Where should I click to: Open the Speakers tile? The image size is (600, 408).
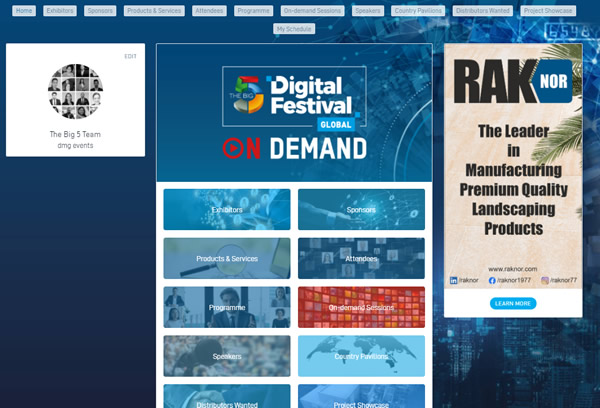(227, 356)
